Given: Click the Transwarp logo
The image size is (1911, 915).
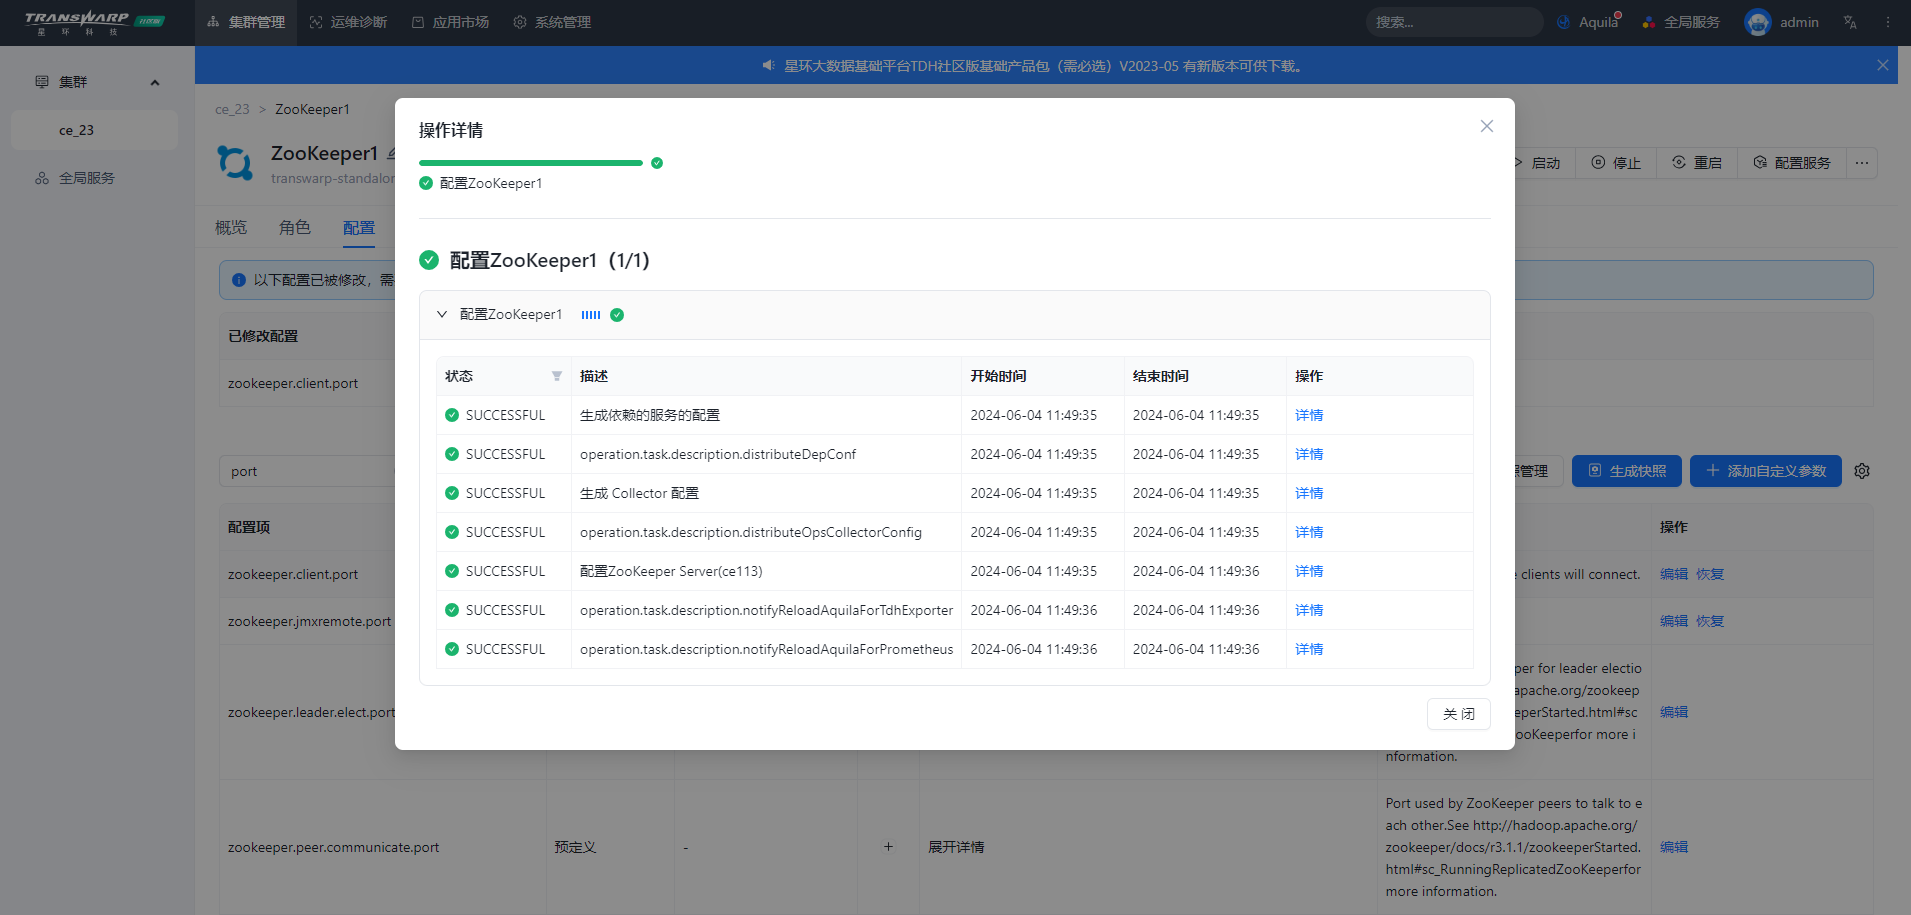Looking at the screenshot, I should pos(95,22).
